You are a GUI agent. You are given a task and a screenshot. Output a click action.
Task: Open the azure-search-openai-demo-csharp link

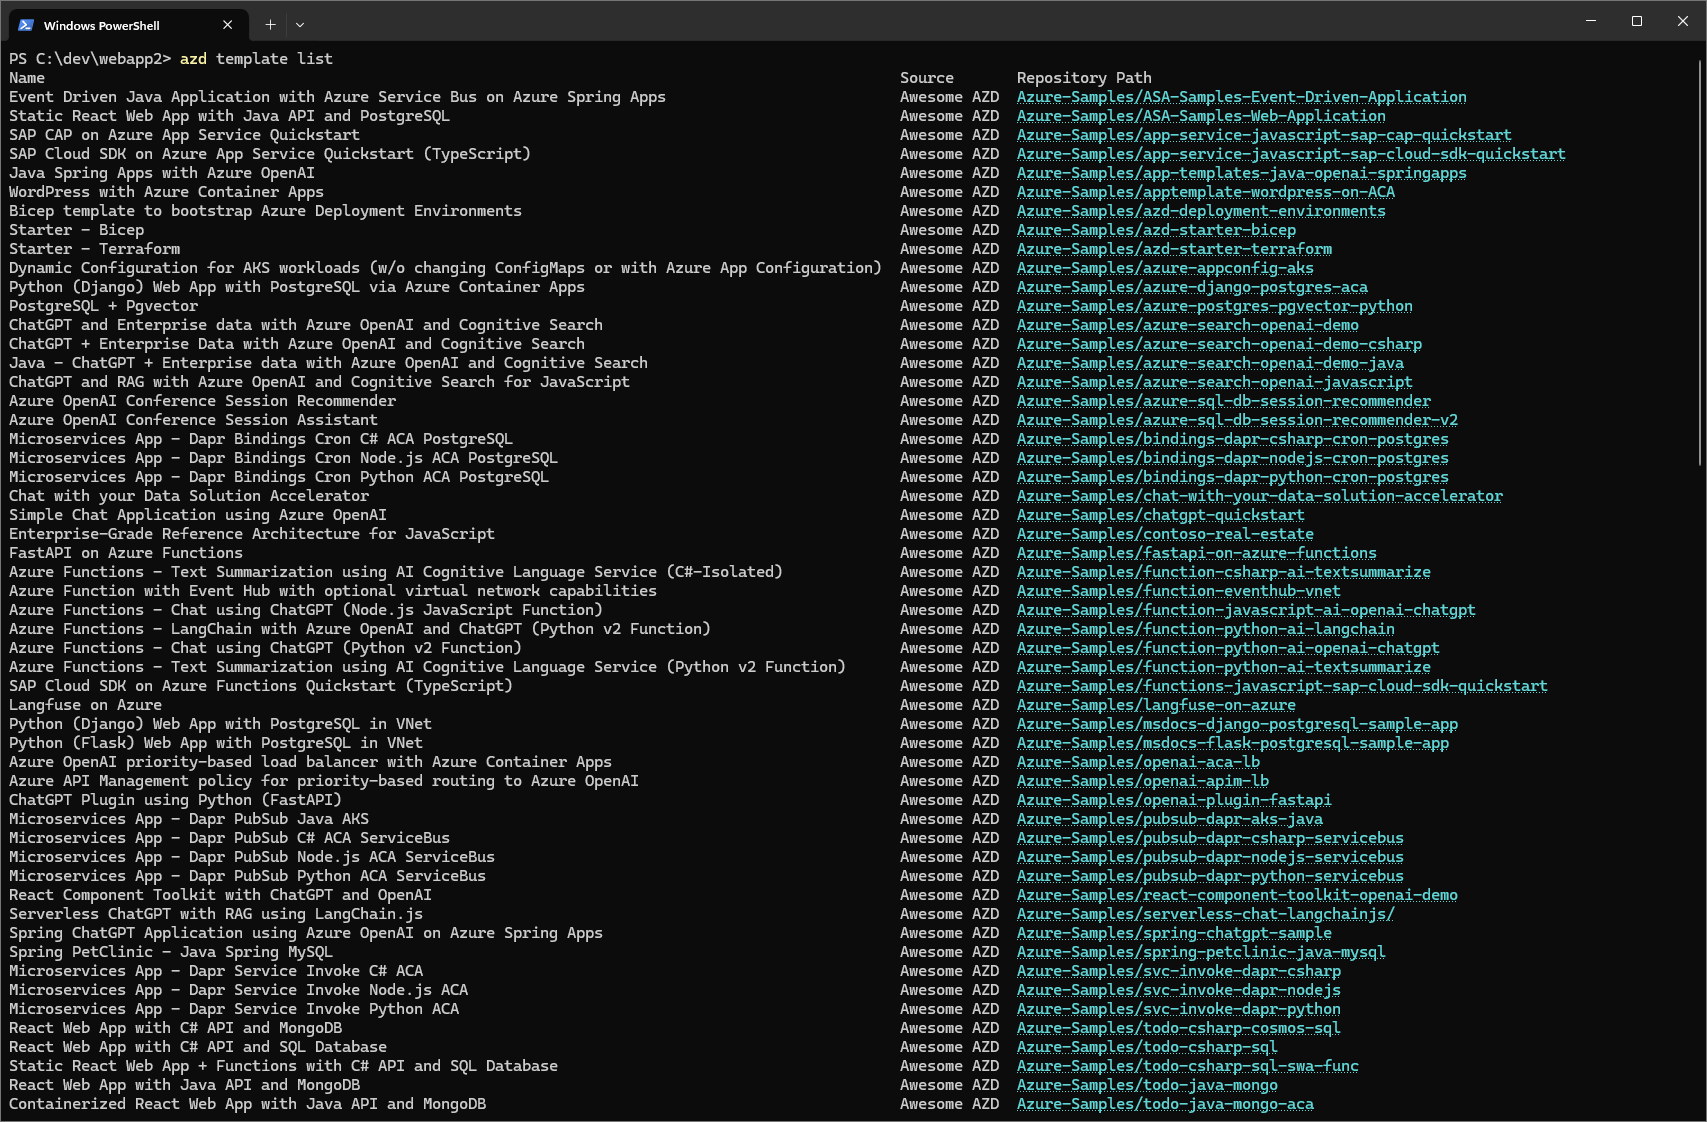tap(1219, 344)
